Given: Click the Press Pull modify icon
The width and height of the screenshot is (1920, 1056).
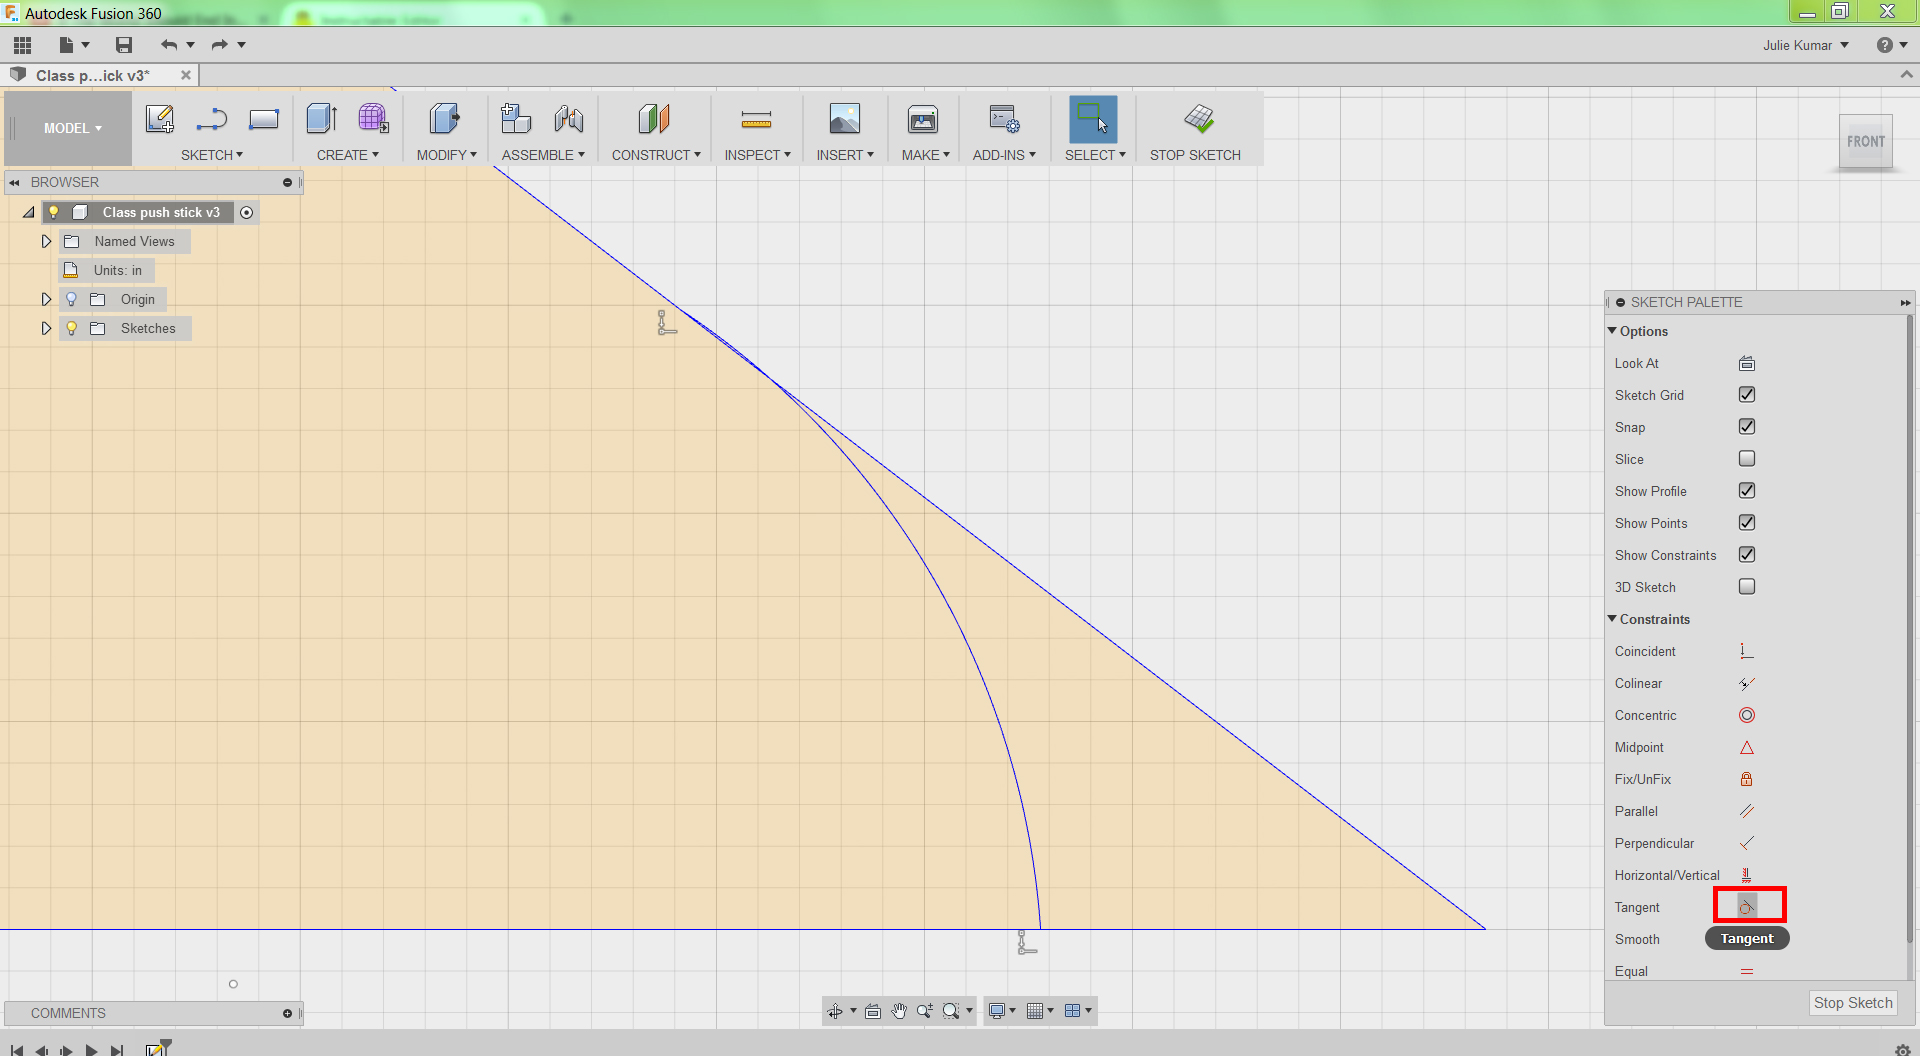Looking at the screenshot, I should pos(444,120).
